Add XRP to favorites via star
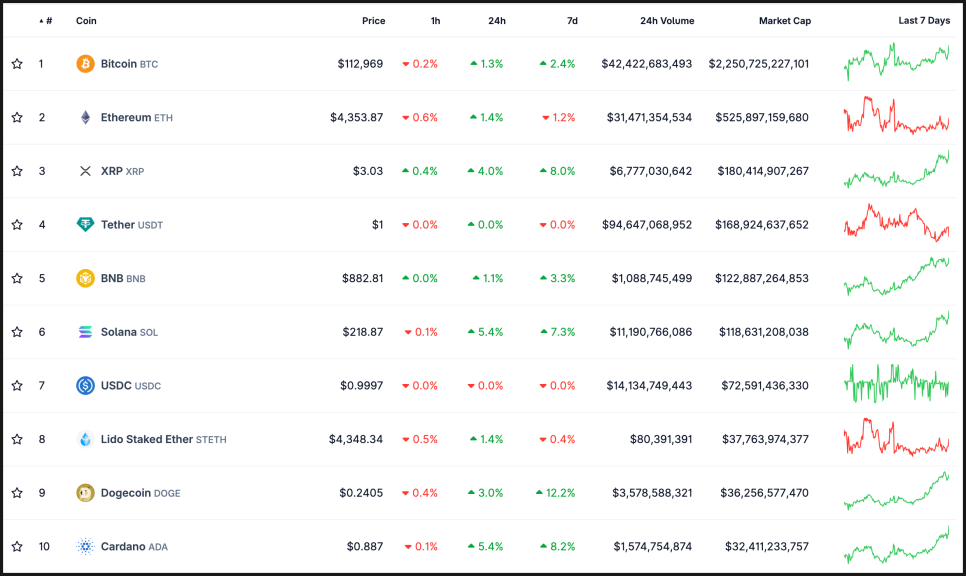966x576 pixels. tap(17, 171)
